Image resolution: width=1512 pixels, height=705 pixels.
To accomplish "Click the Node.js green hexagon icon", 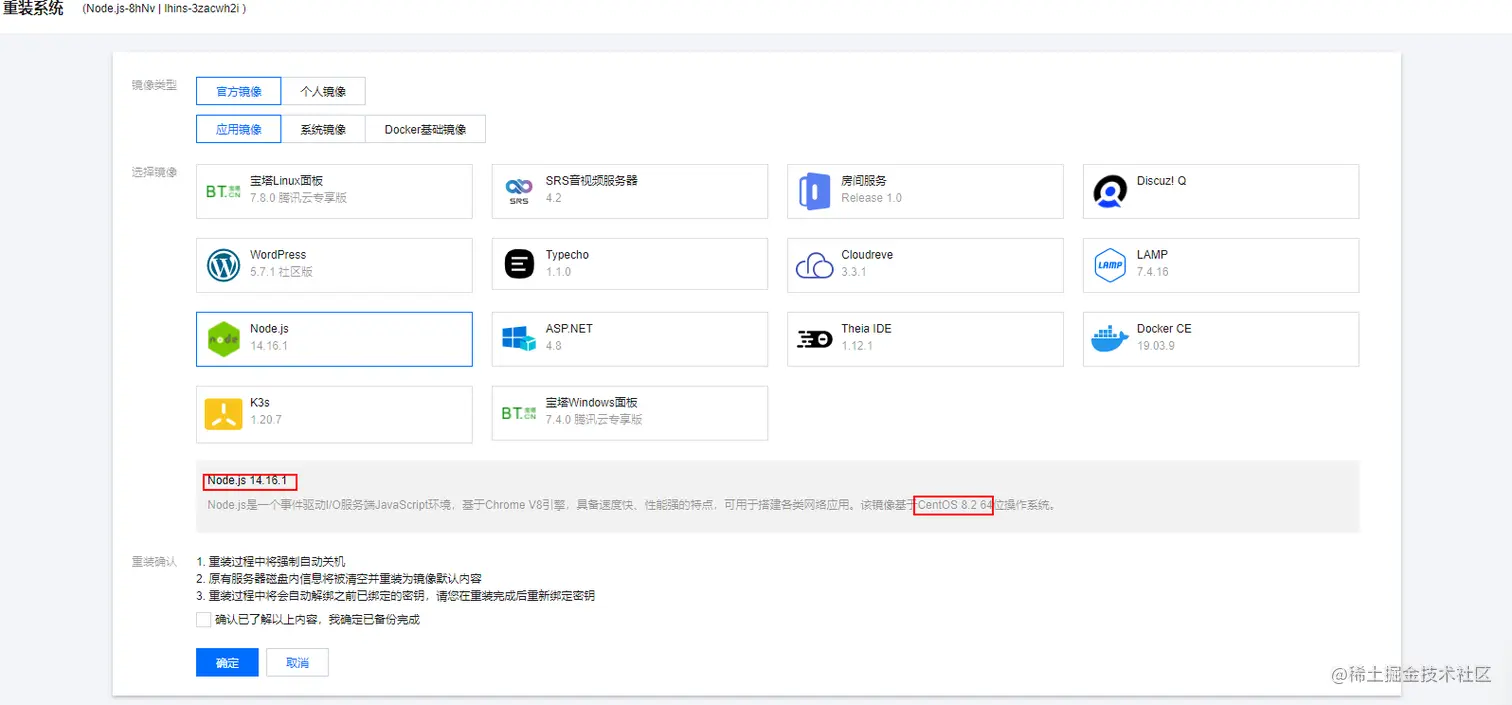I will [223, 339].
